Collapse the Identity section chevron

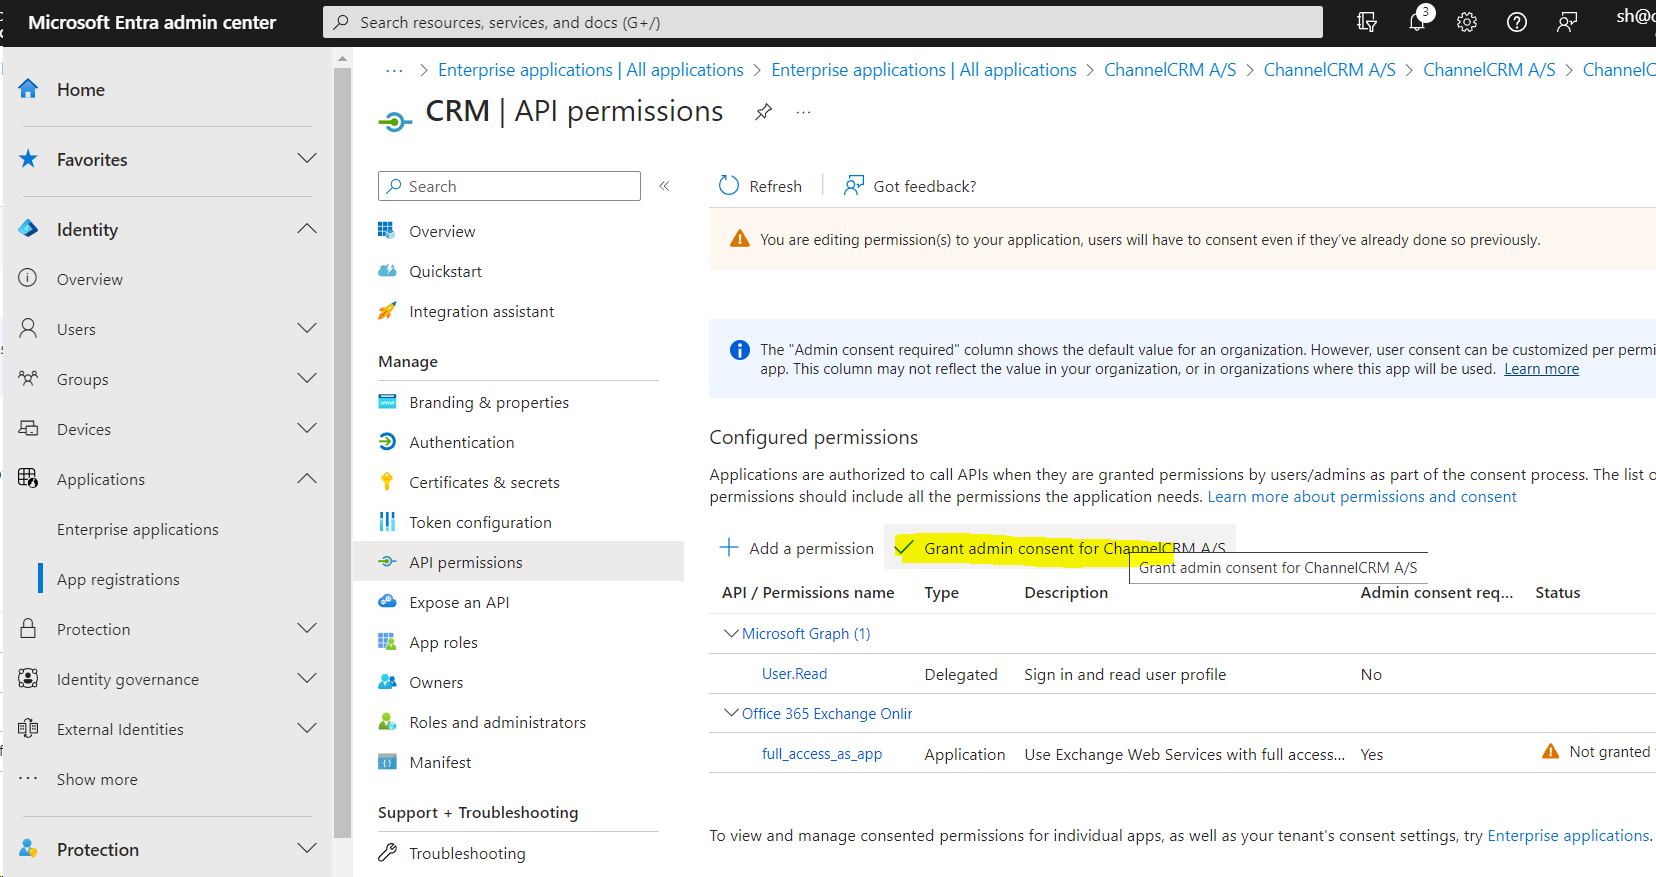pyautogui.click(x=307, y=229)
